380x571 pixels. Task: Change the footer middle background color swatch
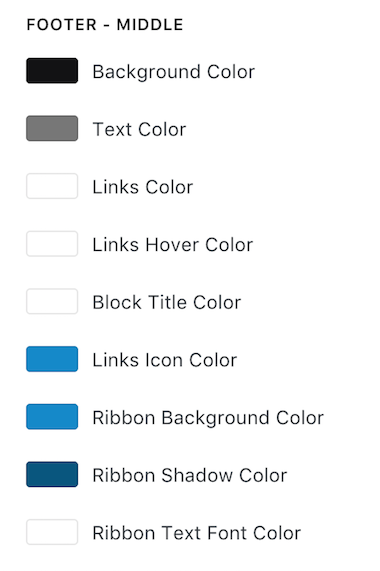[x=52, y=71]
